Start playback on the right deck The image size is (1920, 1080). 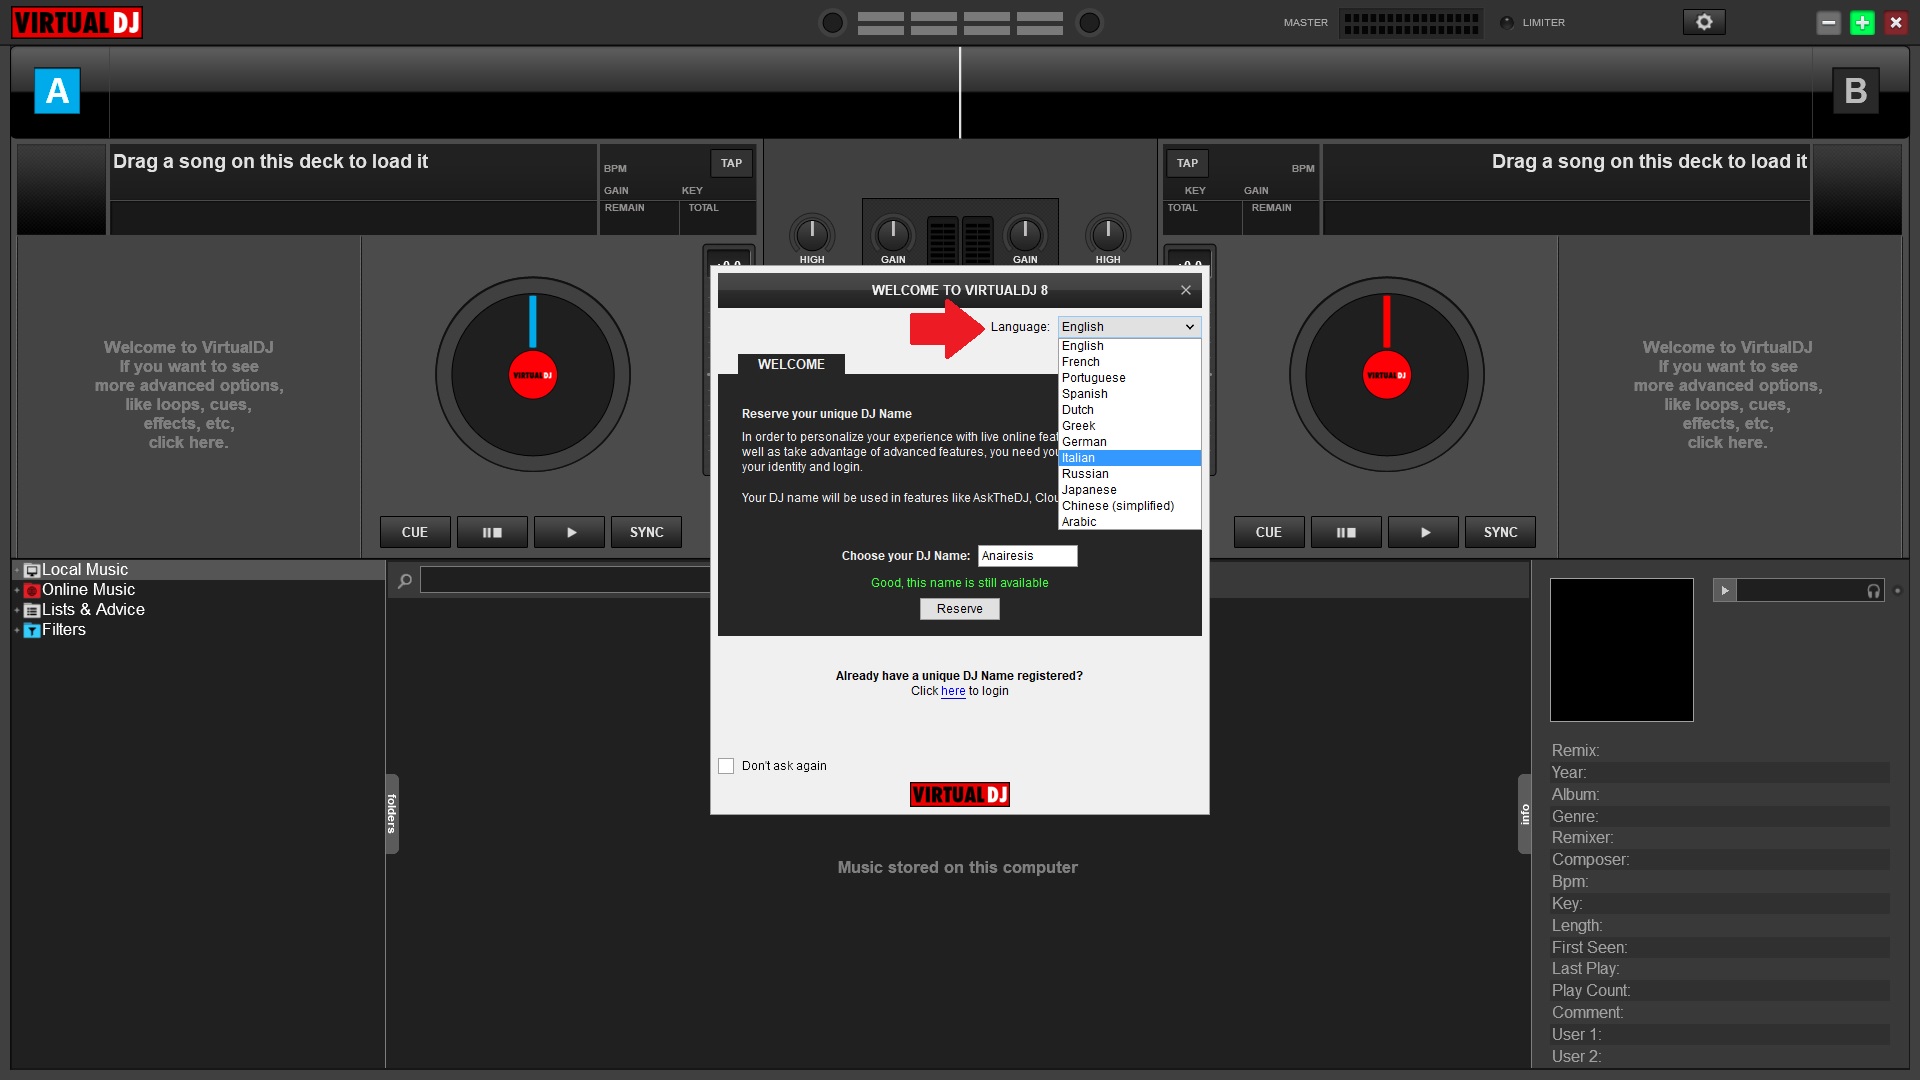pos(1423,532)
